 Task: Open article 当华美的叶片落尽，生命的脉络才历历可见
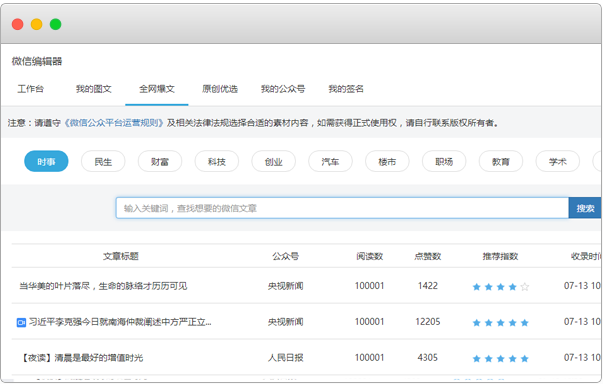coord(103,286)
